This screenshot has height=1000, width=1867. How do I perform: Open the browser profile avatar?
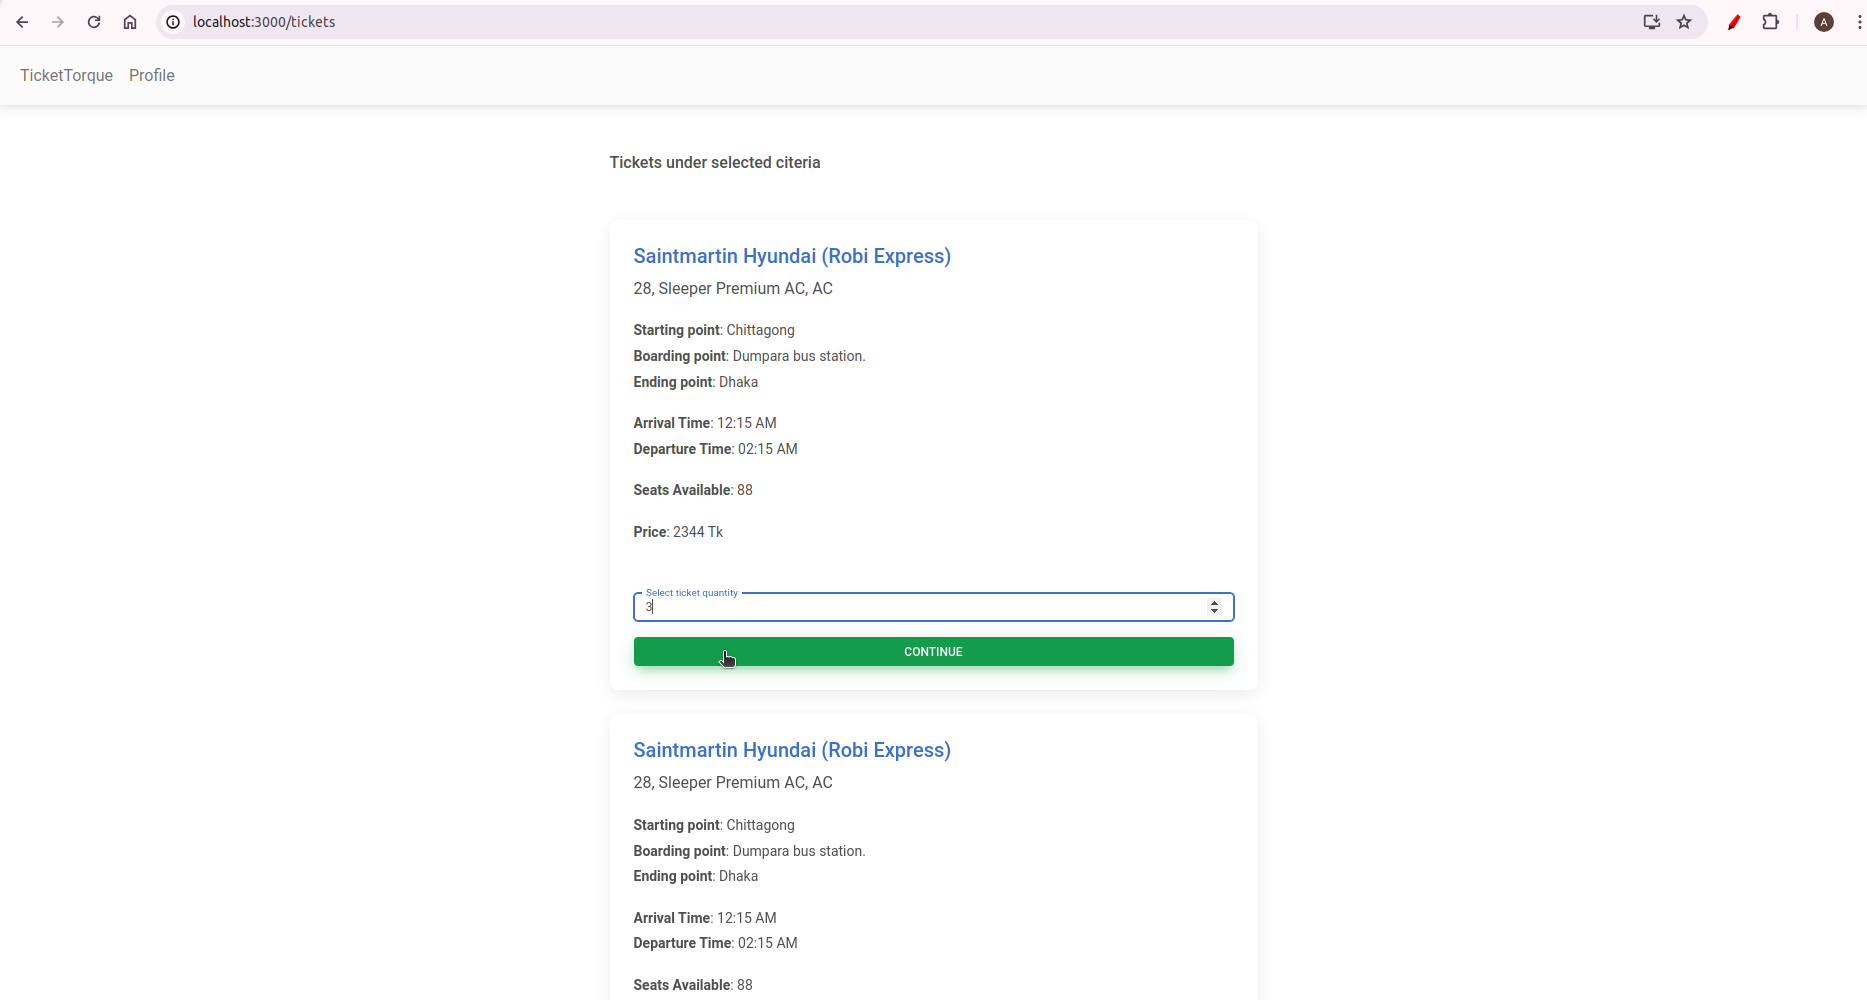point(1824,22)
